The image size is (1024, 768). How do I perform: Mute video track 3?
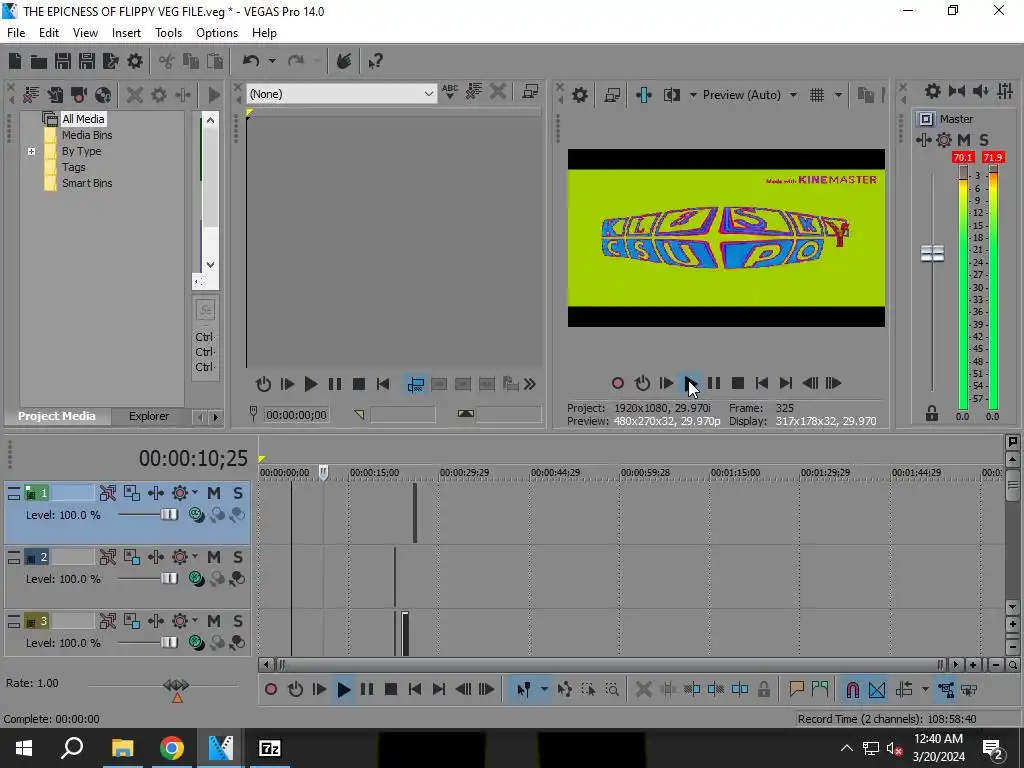[214, 621]
